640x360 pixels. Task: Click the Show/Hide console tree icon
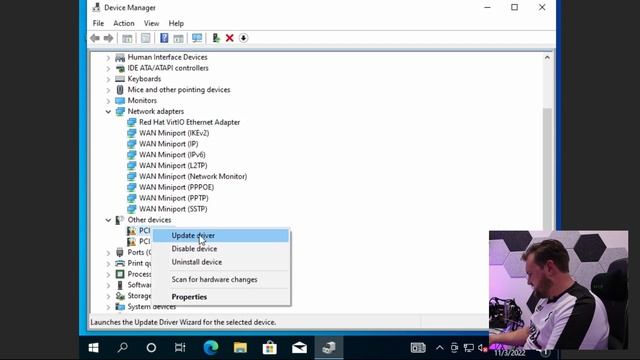click(x=127, y=38)
